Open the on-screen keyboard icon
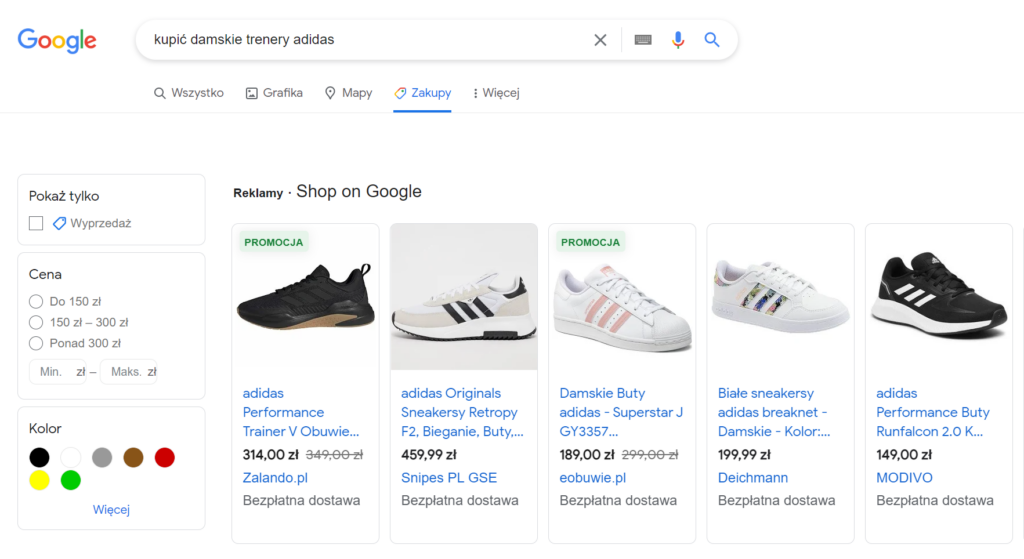Image resolution: width=1024 pixels, height=559 pixels. 643,40
